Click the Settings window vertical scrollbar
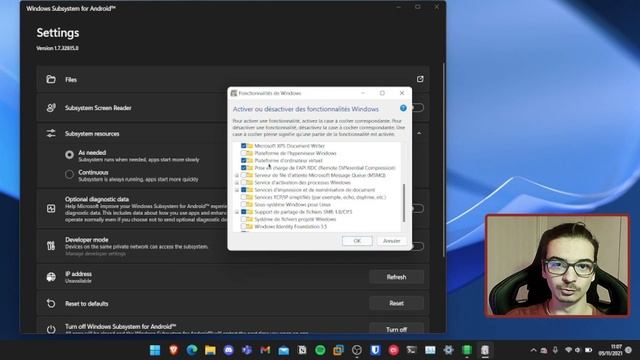Image resolution: width=640 pixels, height=360 pixels. click(x=444, y=159)
